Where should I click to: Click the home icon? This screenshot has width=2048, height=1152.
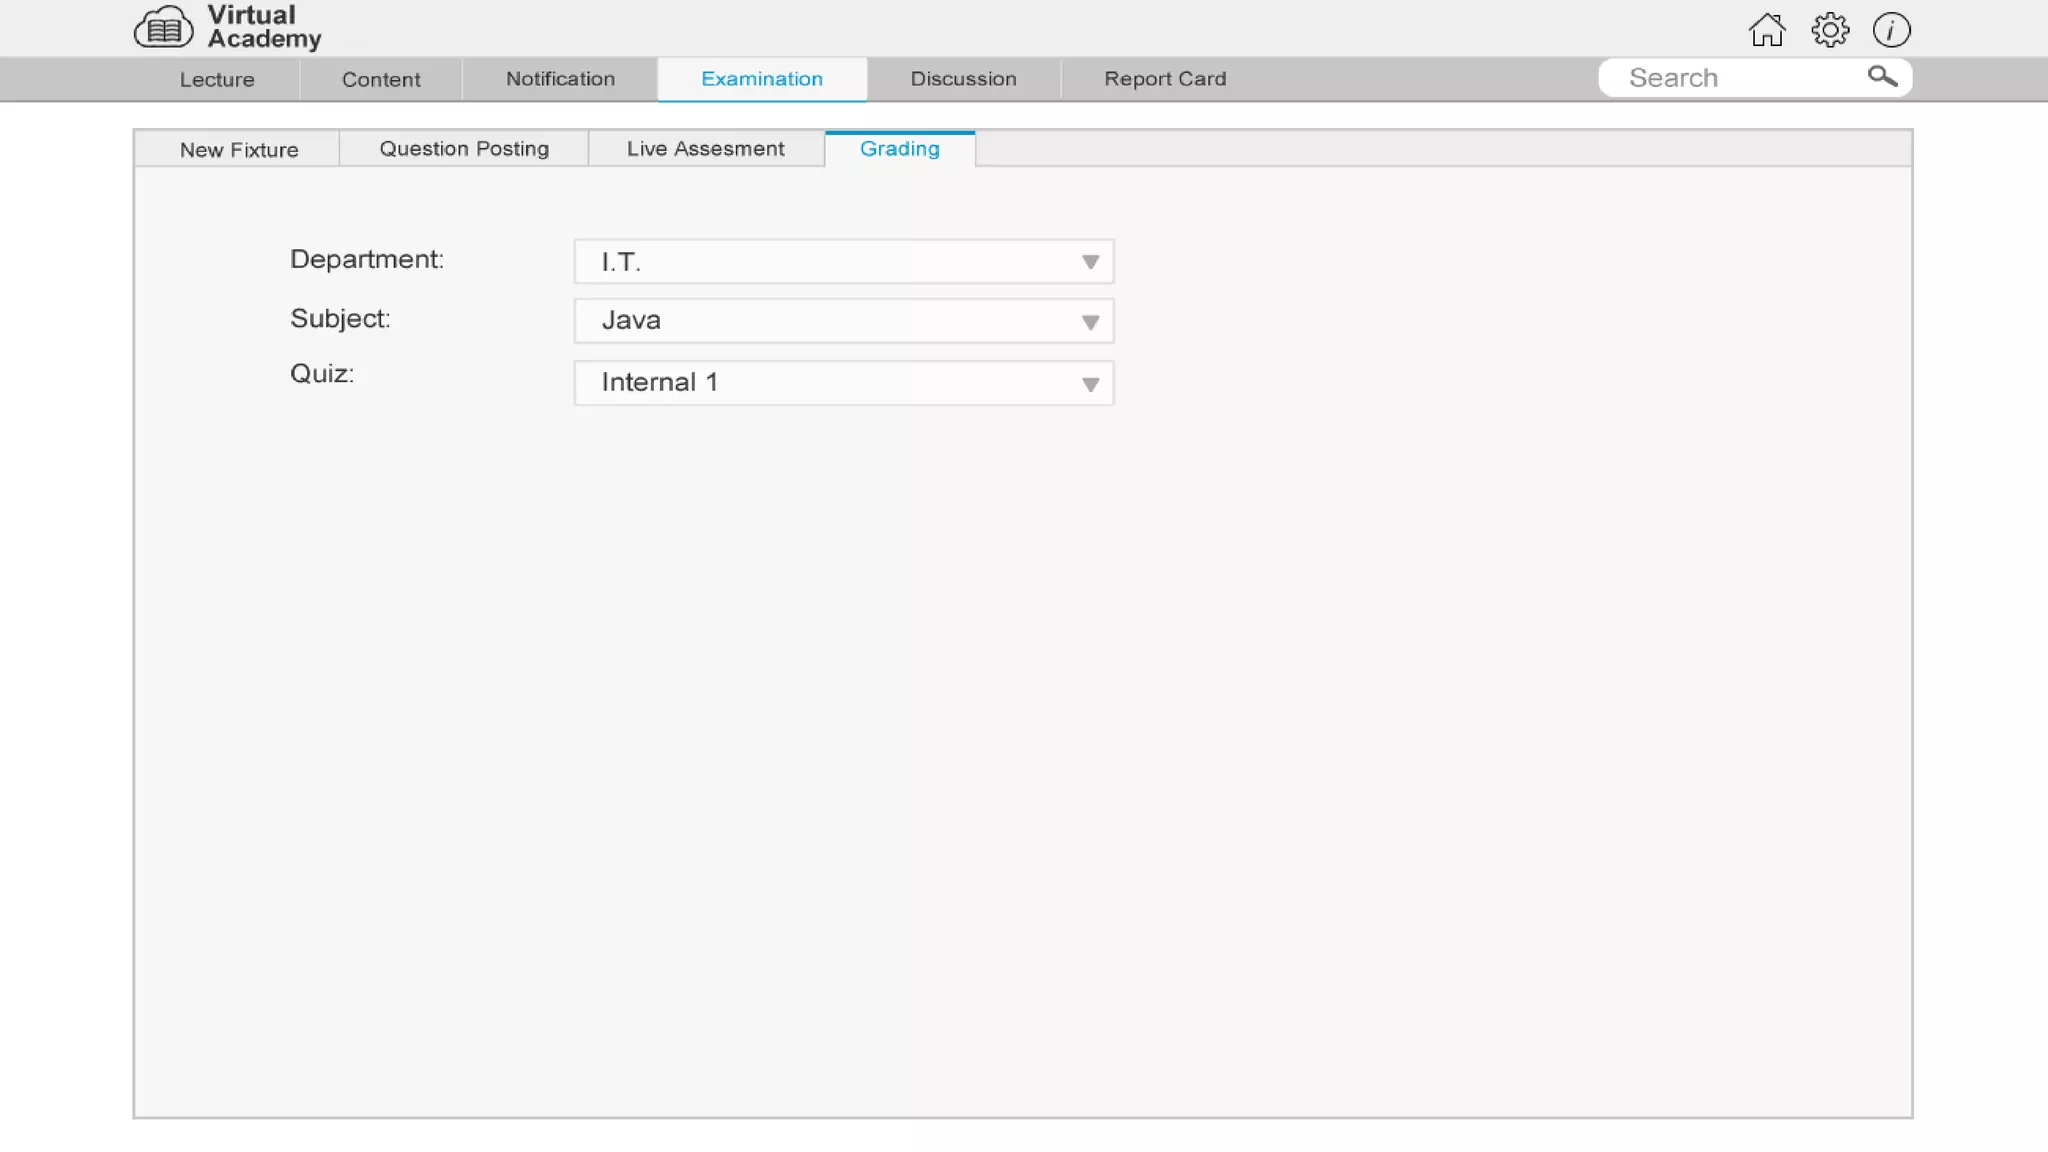pos(1767,30)
